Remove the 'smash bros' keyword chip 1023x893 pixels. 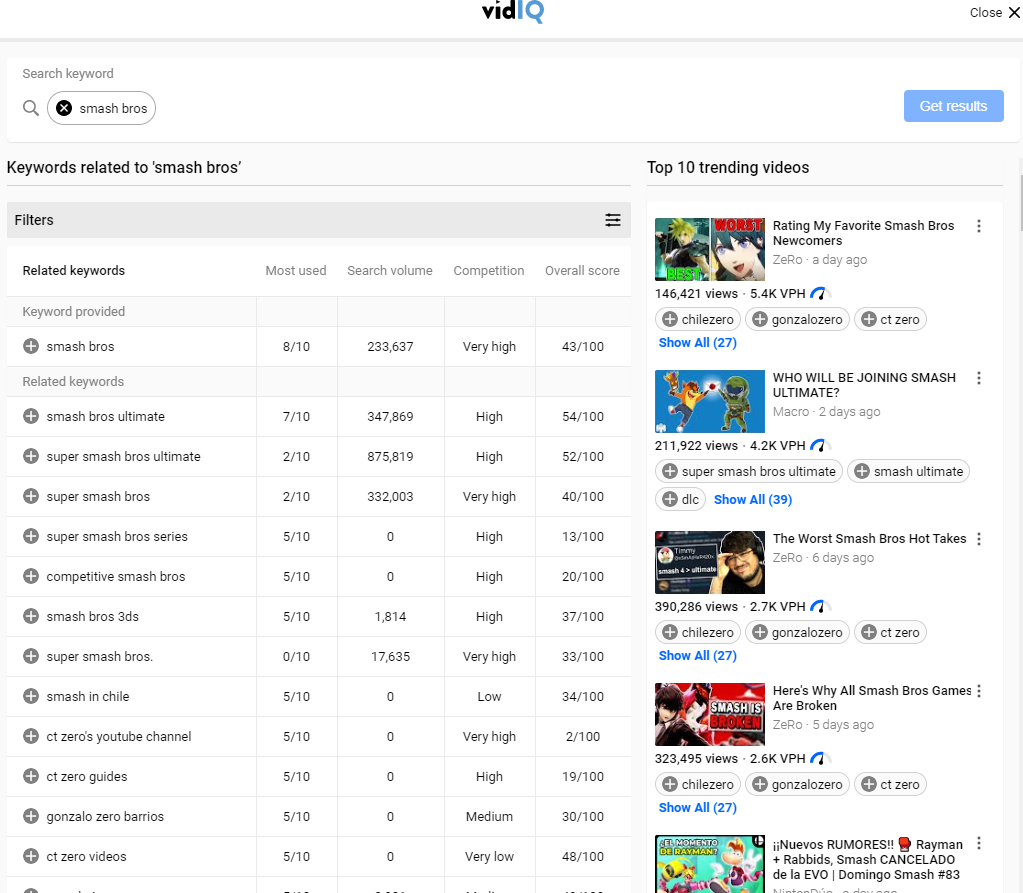(x=64, y=108)
